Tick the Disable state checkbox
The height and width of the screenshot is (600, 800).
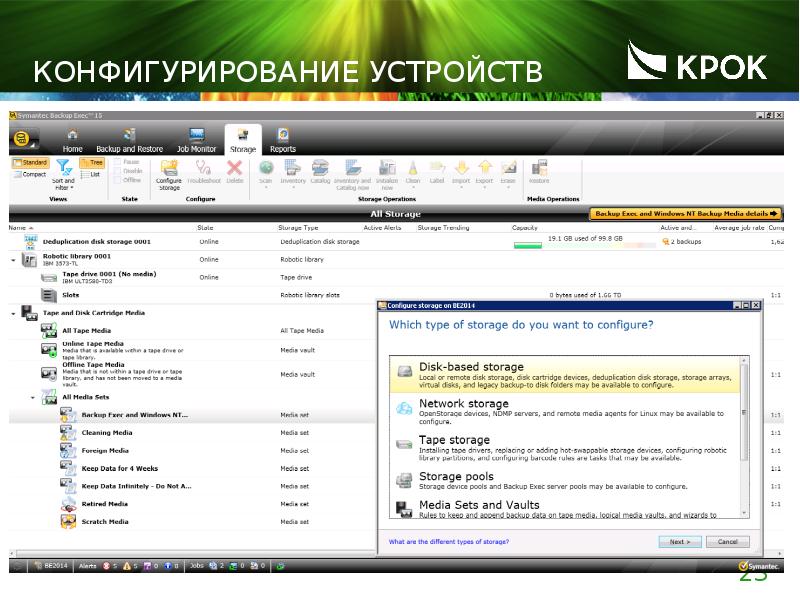(x=117, y=171)
